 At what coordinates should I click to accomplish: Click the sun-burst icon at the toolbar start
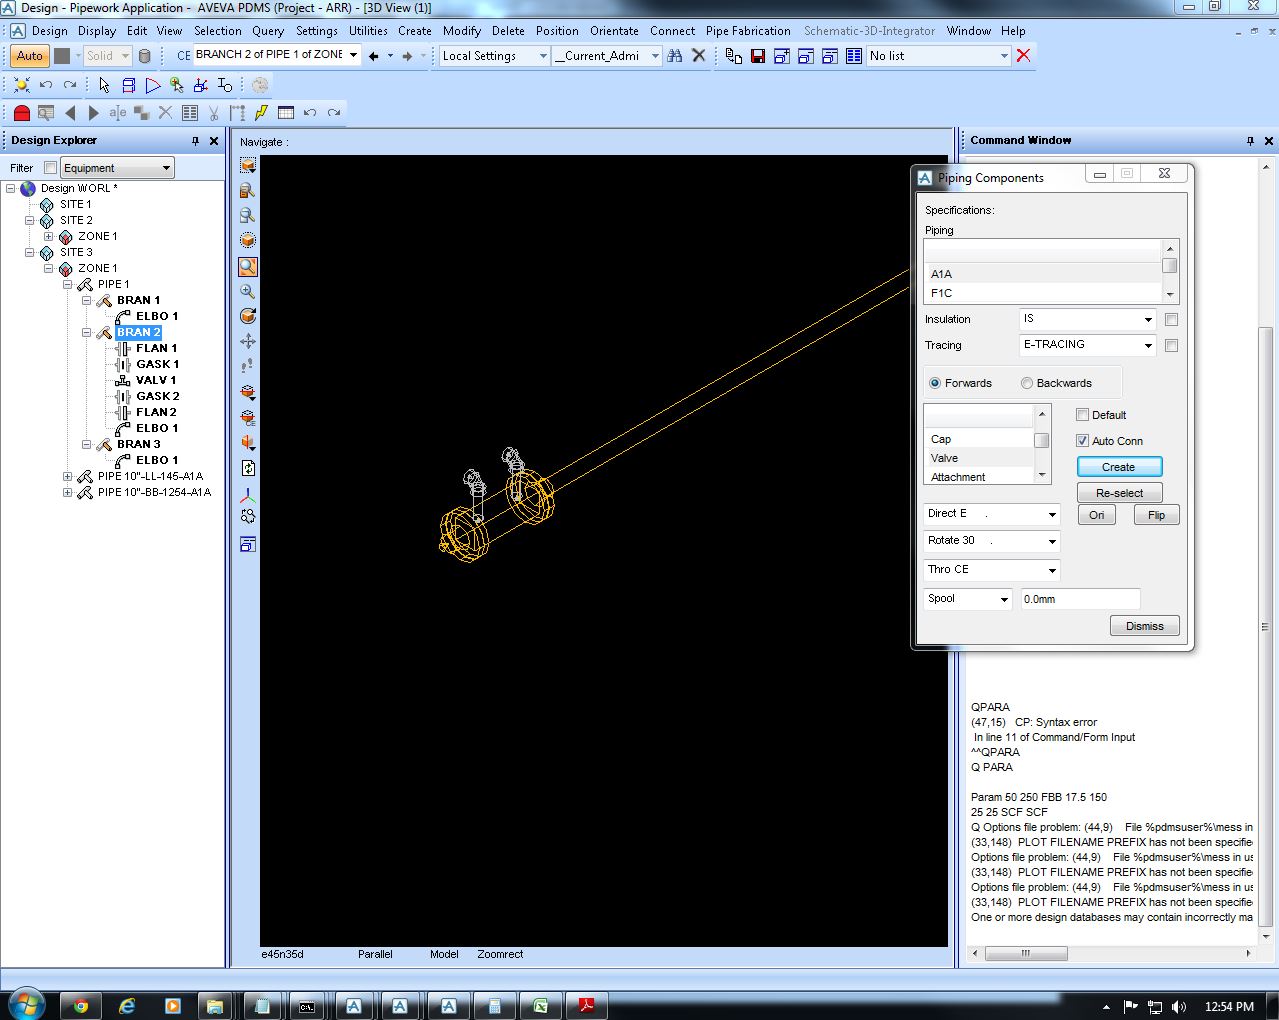(22, 85)
